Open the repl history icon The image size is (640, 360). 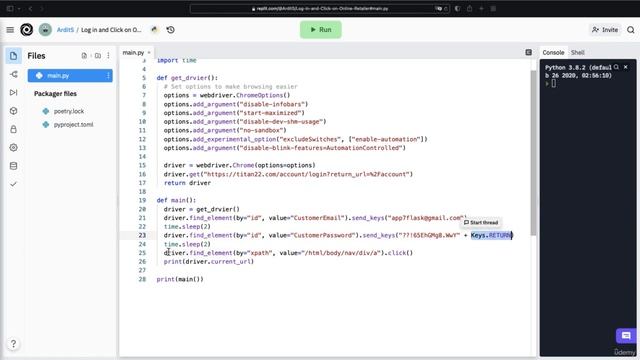tap(171, 30)
